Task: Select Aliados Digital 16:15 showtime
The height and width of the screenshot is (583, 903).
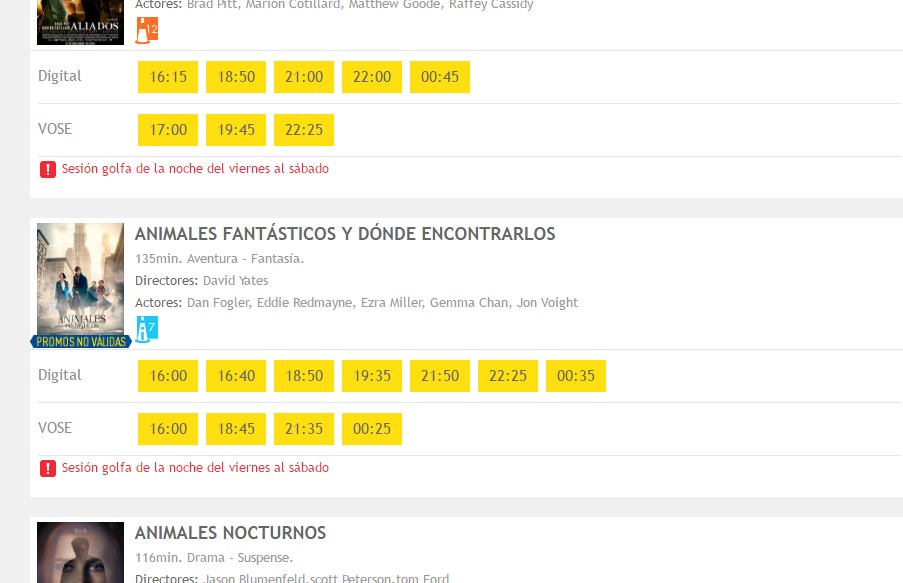Action: [x=168, y=77]
